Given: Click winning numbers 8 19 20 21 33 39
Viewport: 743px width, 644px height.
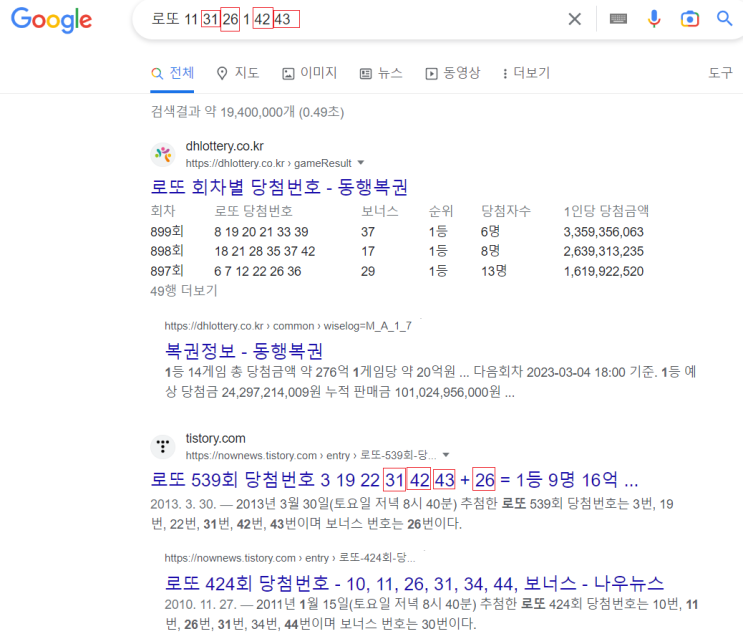Looking at the screenshot, I should point(261,232).
